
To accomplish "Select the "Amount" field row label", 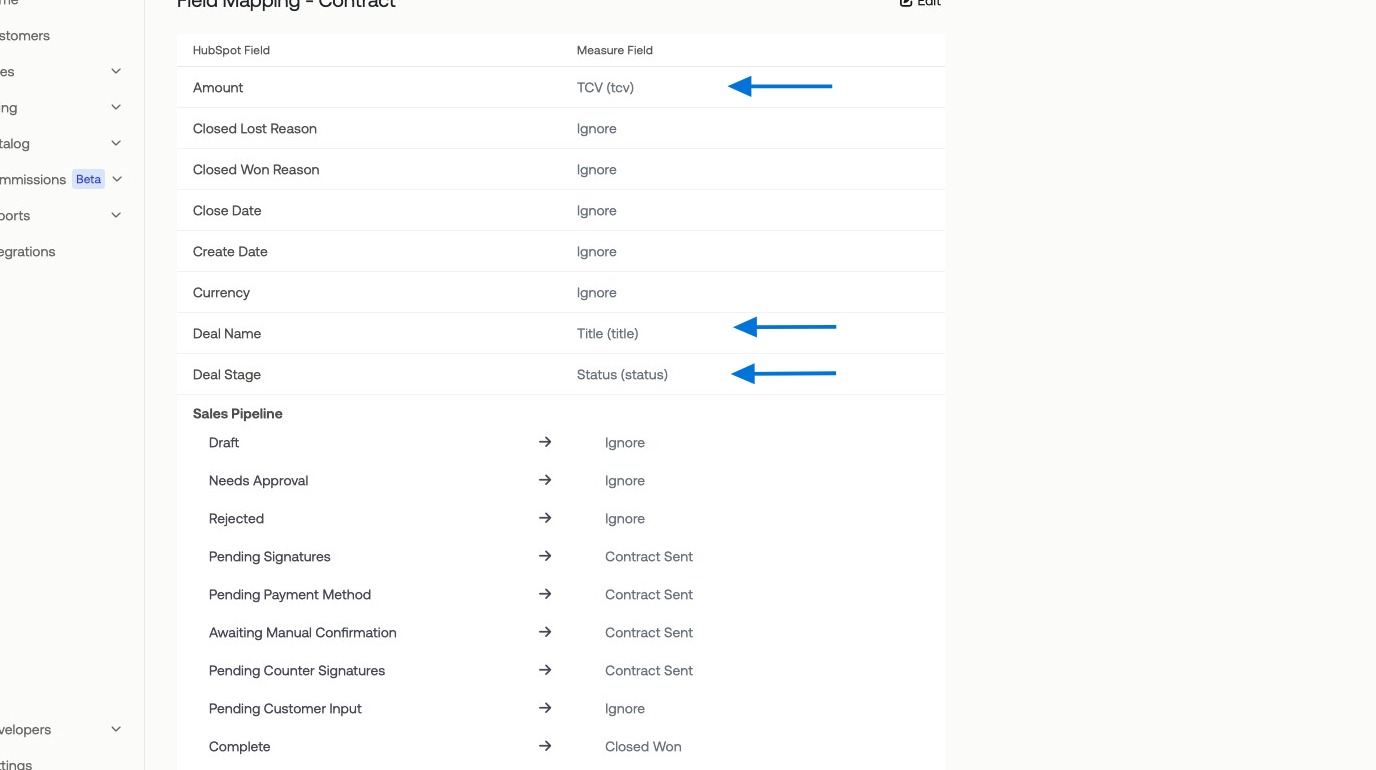I will click(218, 88).
